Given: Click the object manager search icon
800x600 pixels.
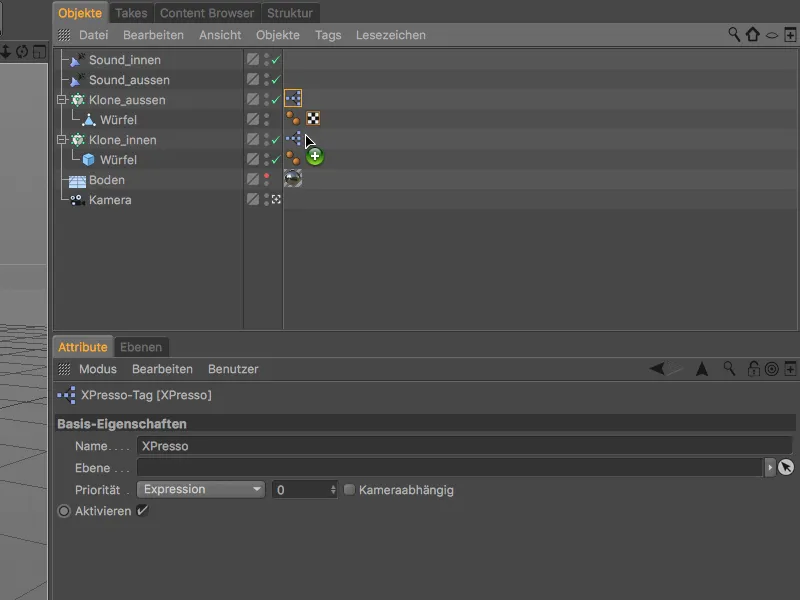Looking at the screenshot, I should click(734, 35).
